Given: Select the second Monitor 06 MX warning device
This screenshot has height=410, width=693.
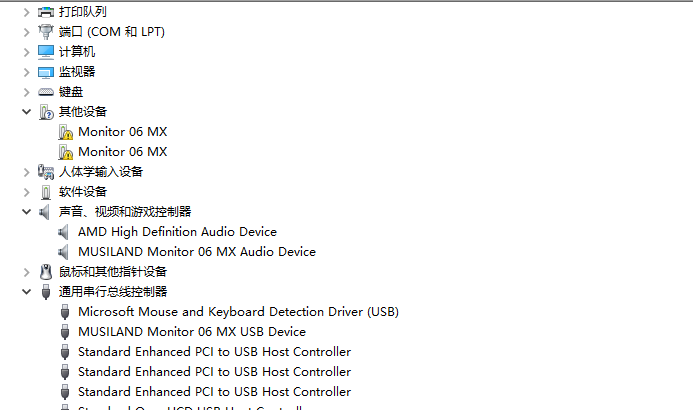Looking at the screenshot, I should click(122, 152).
